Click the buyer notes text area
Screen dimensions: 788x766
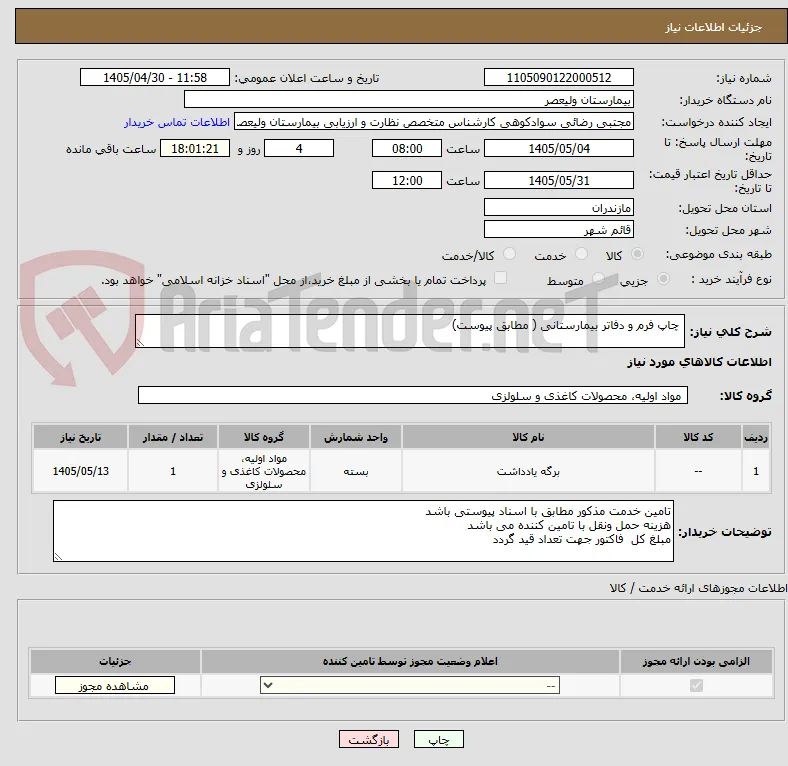tap(363, 531)
